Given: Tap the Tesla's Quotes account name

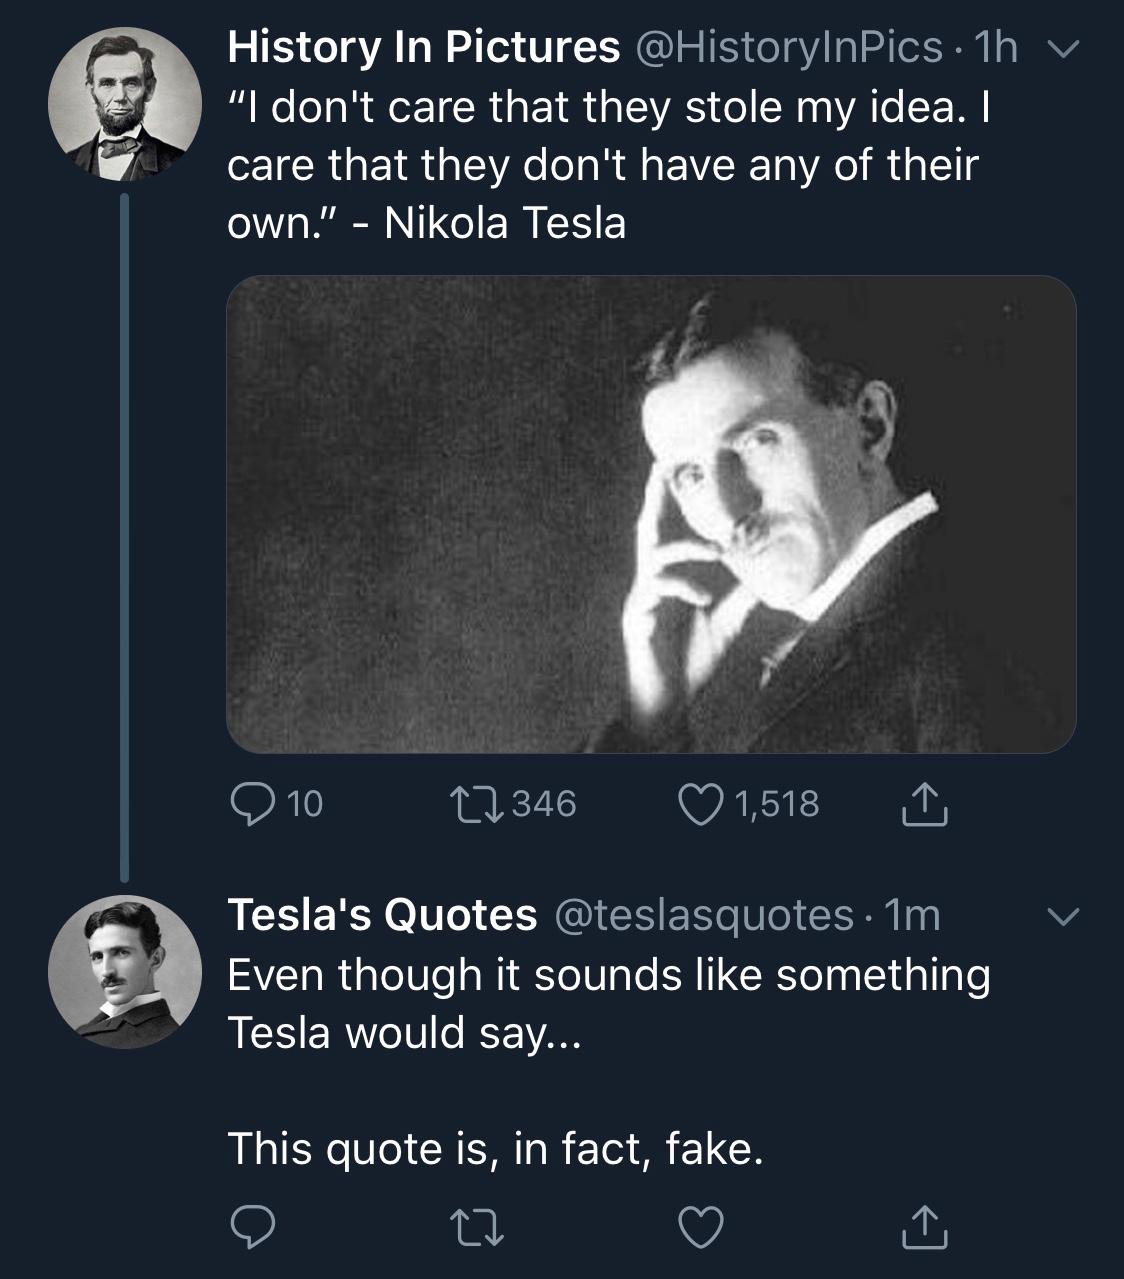Looking at the screenshot, I should point(382,915).
